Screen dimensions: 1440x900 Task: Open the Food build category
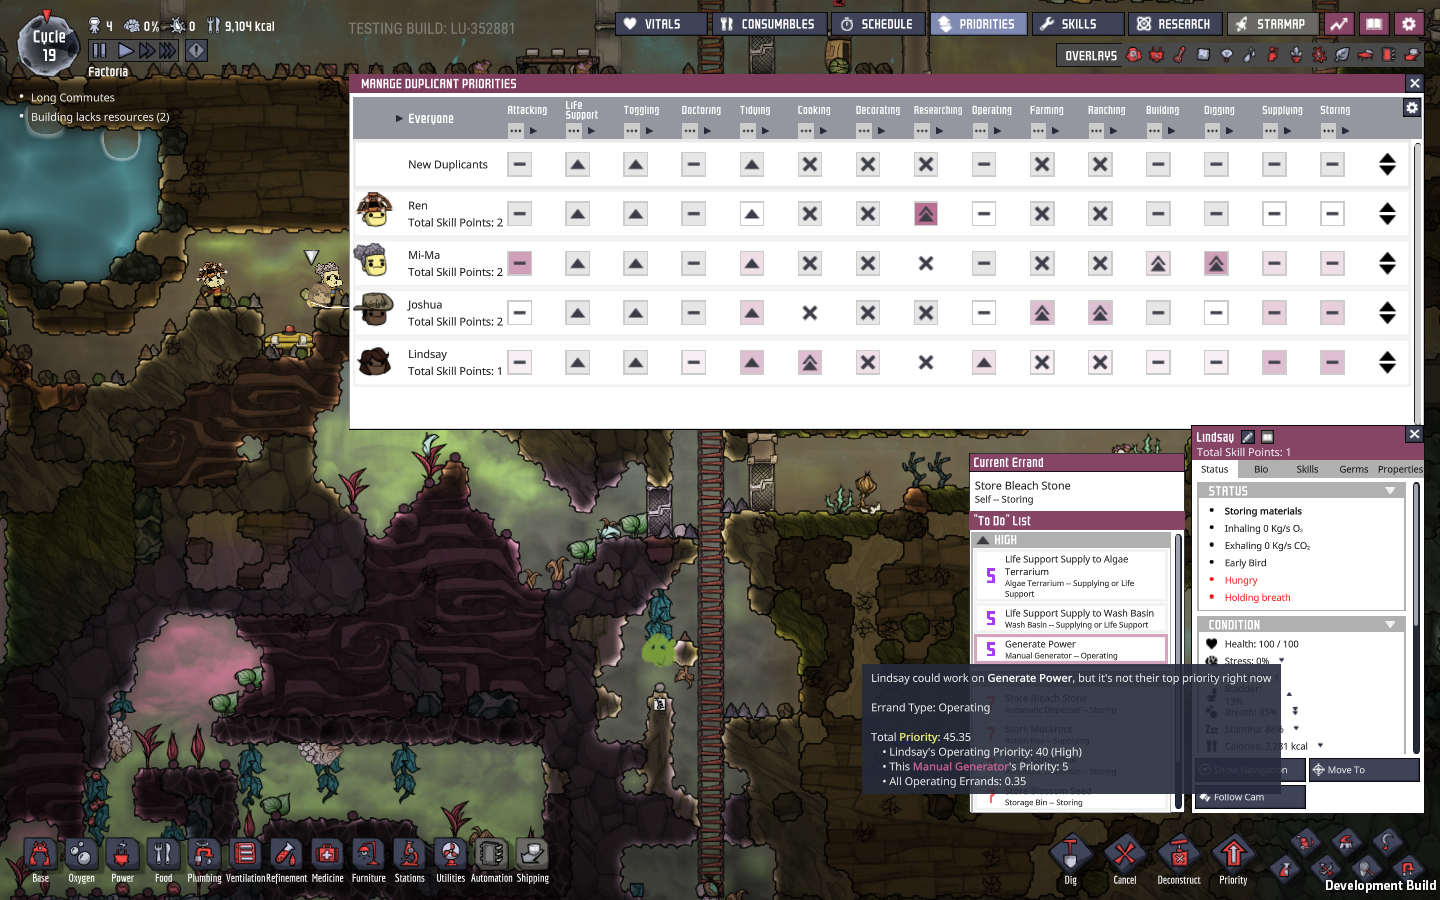click(163, 858)
